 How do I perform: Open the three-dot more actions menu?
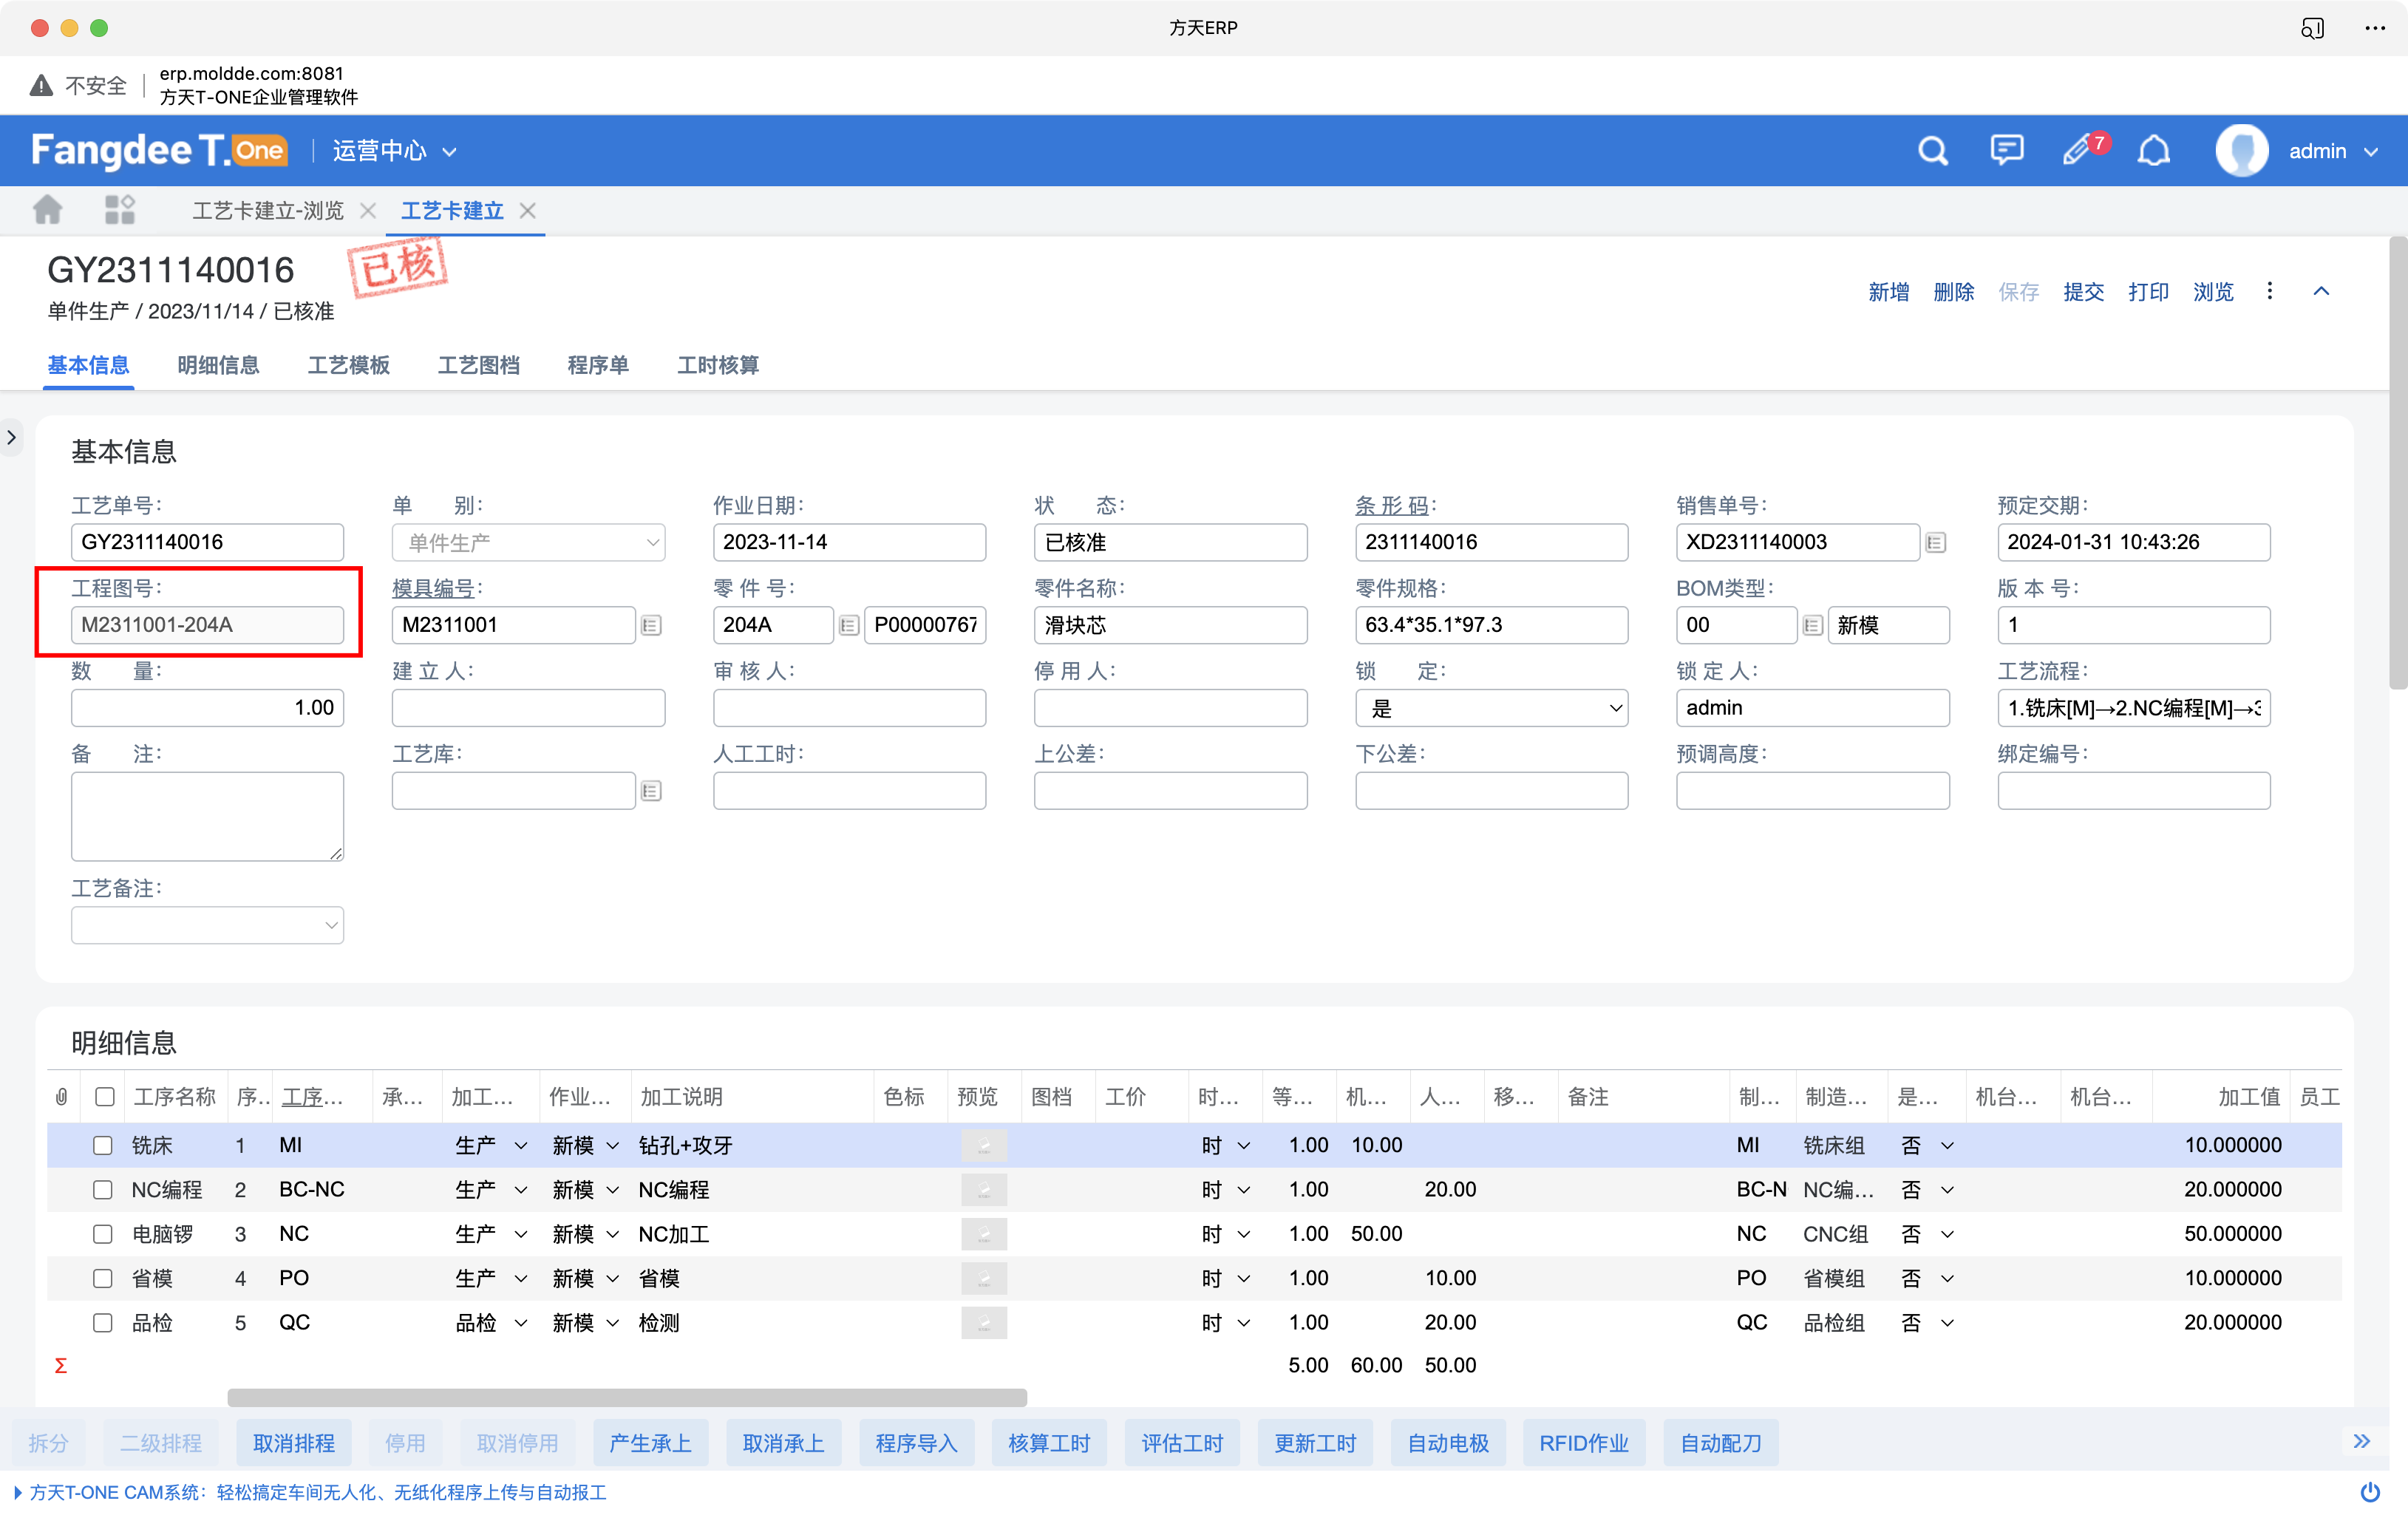click(2269, 291)
